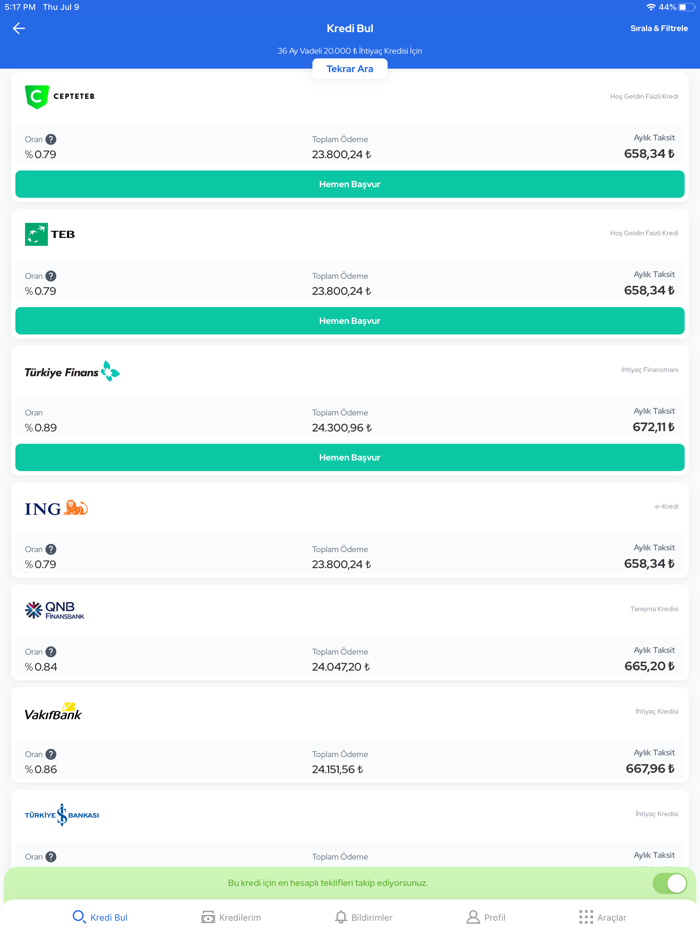The height and width of the screenshot is (934, 700).
Task: Open the Araçlar tools tab
Action: (602, 917)
